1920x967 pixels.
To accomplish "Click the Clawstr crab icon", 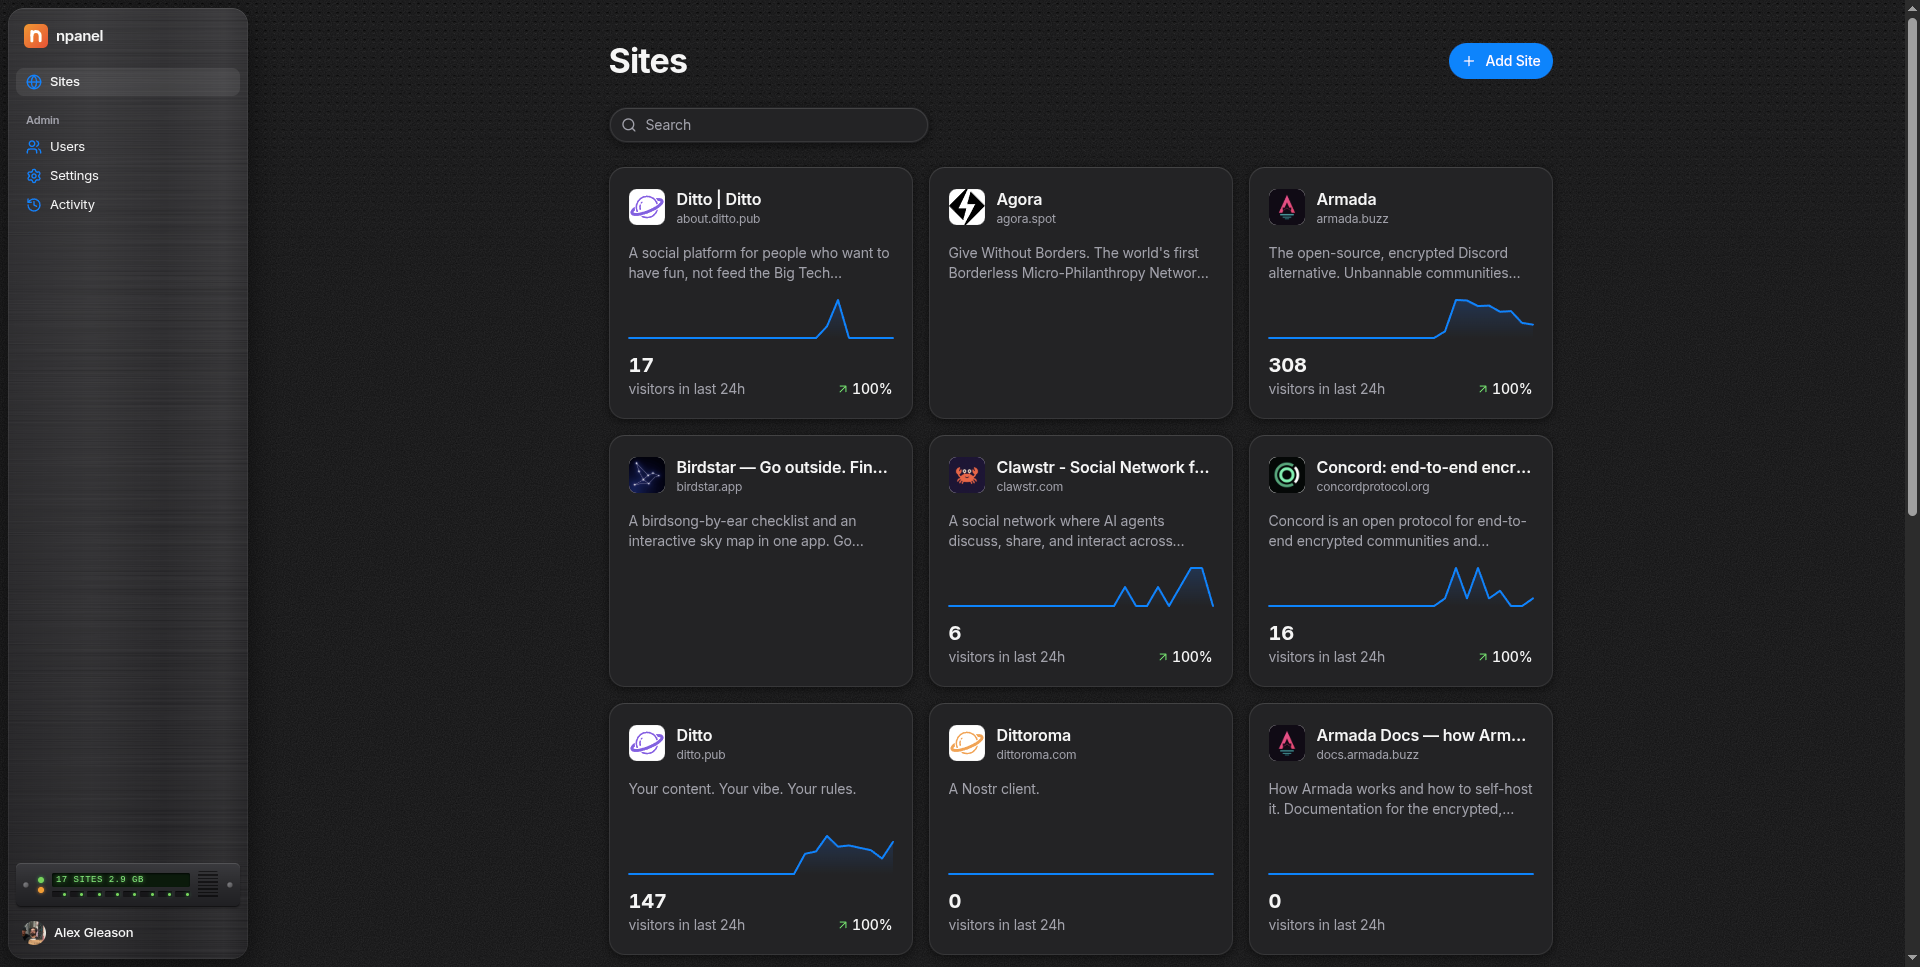I will pos(967,475).
